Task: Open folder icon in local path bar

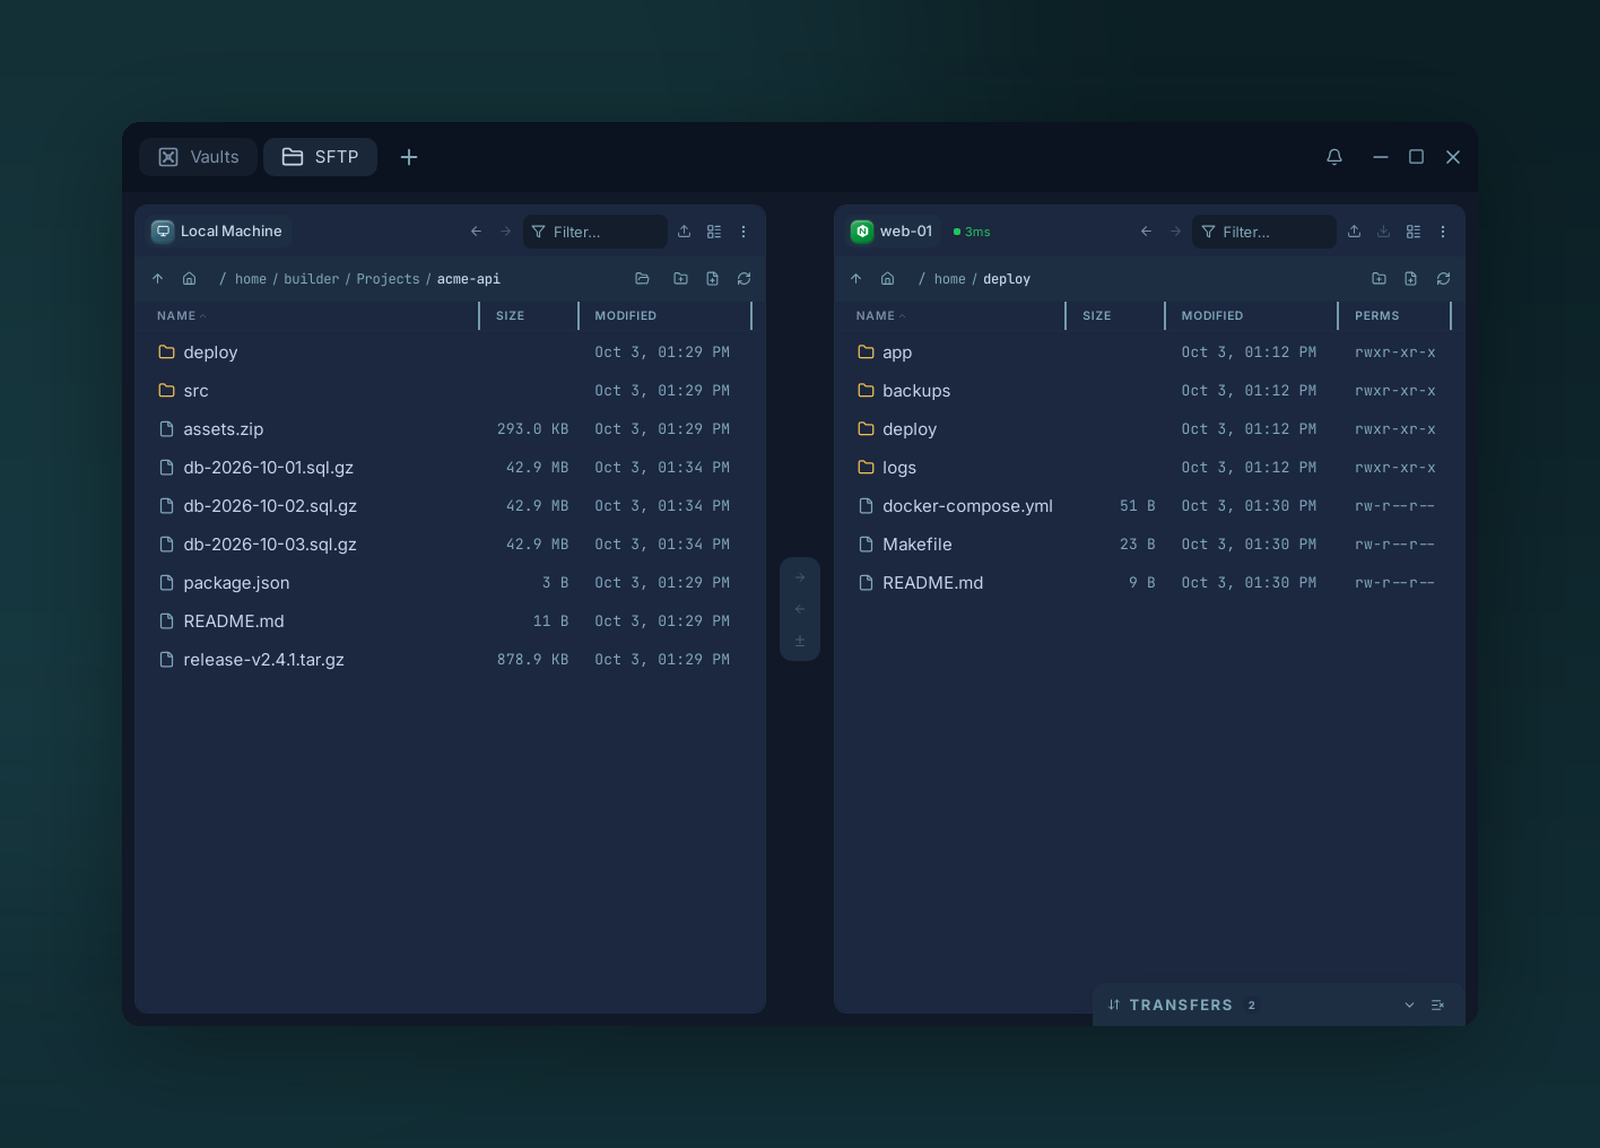Action: pyautogui.click(x=642, y=279)
